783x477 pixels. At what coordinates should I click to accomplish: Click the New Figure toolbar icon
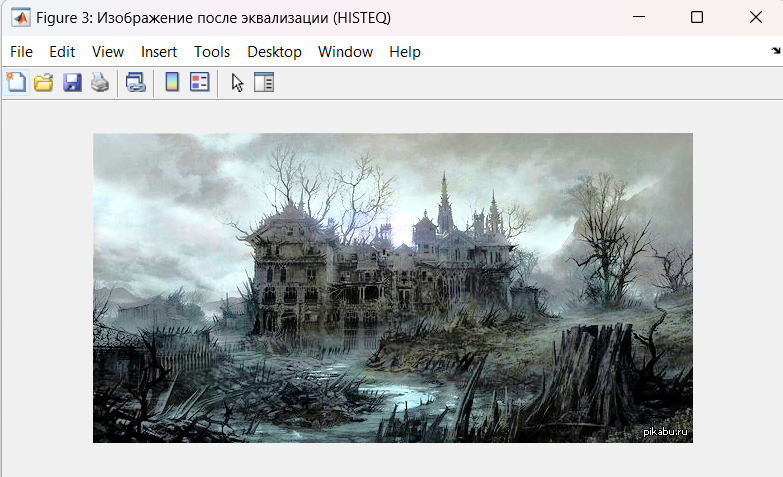[x=16, y=82]
